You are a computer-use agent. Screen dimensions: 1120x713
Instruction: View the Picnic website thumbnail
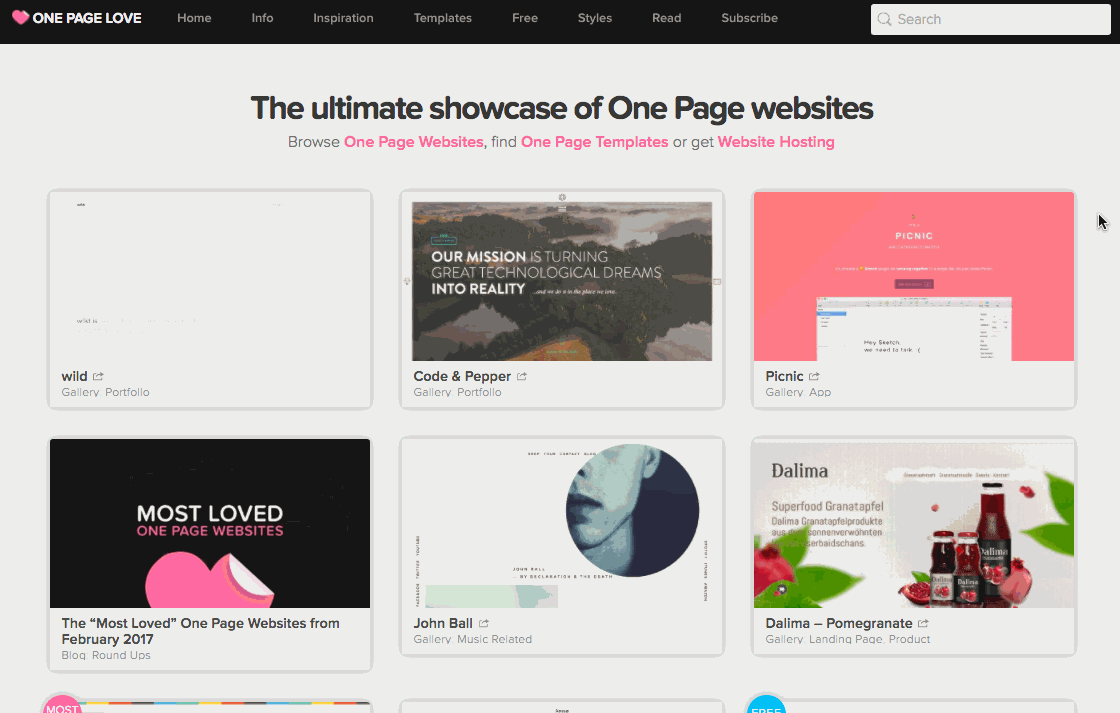click(x=914, y=276)
